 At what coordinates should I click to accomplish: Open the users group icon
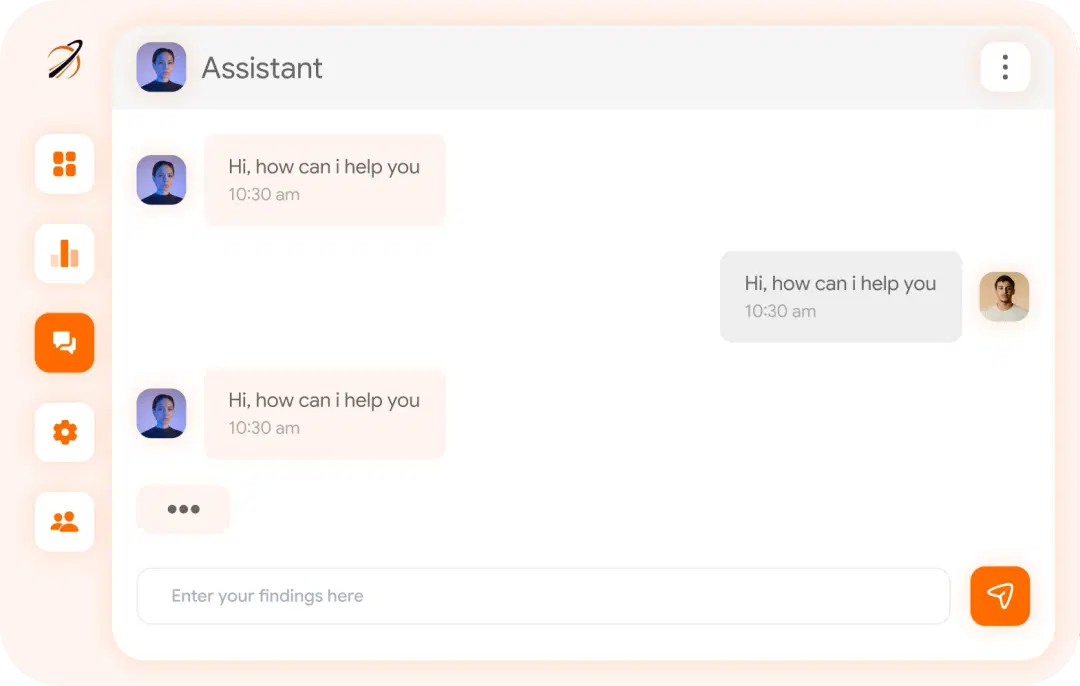(x=64, y=522)
